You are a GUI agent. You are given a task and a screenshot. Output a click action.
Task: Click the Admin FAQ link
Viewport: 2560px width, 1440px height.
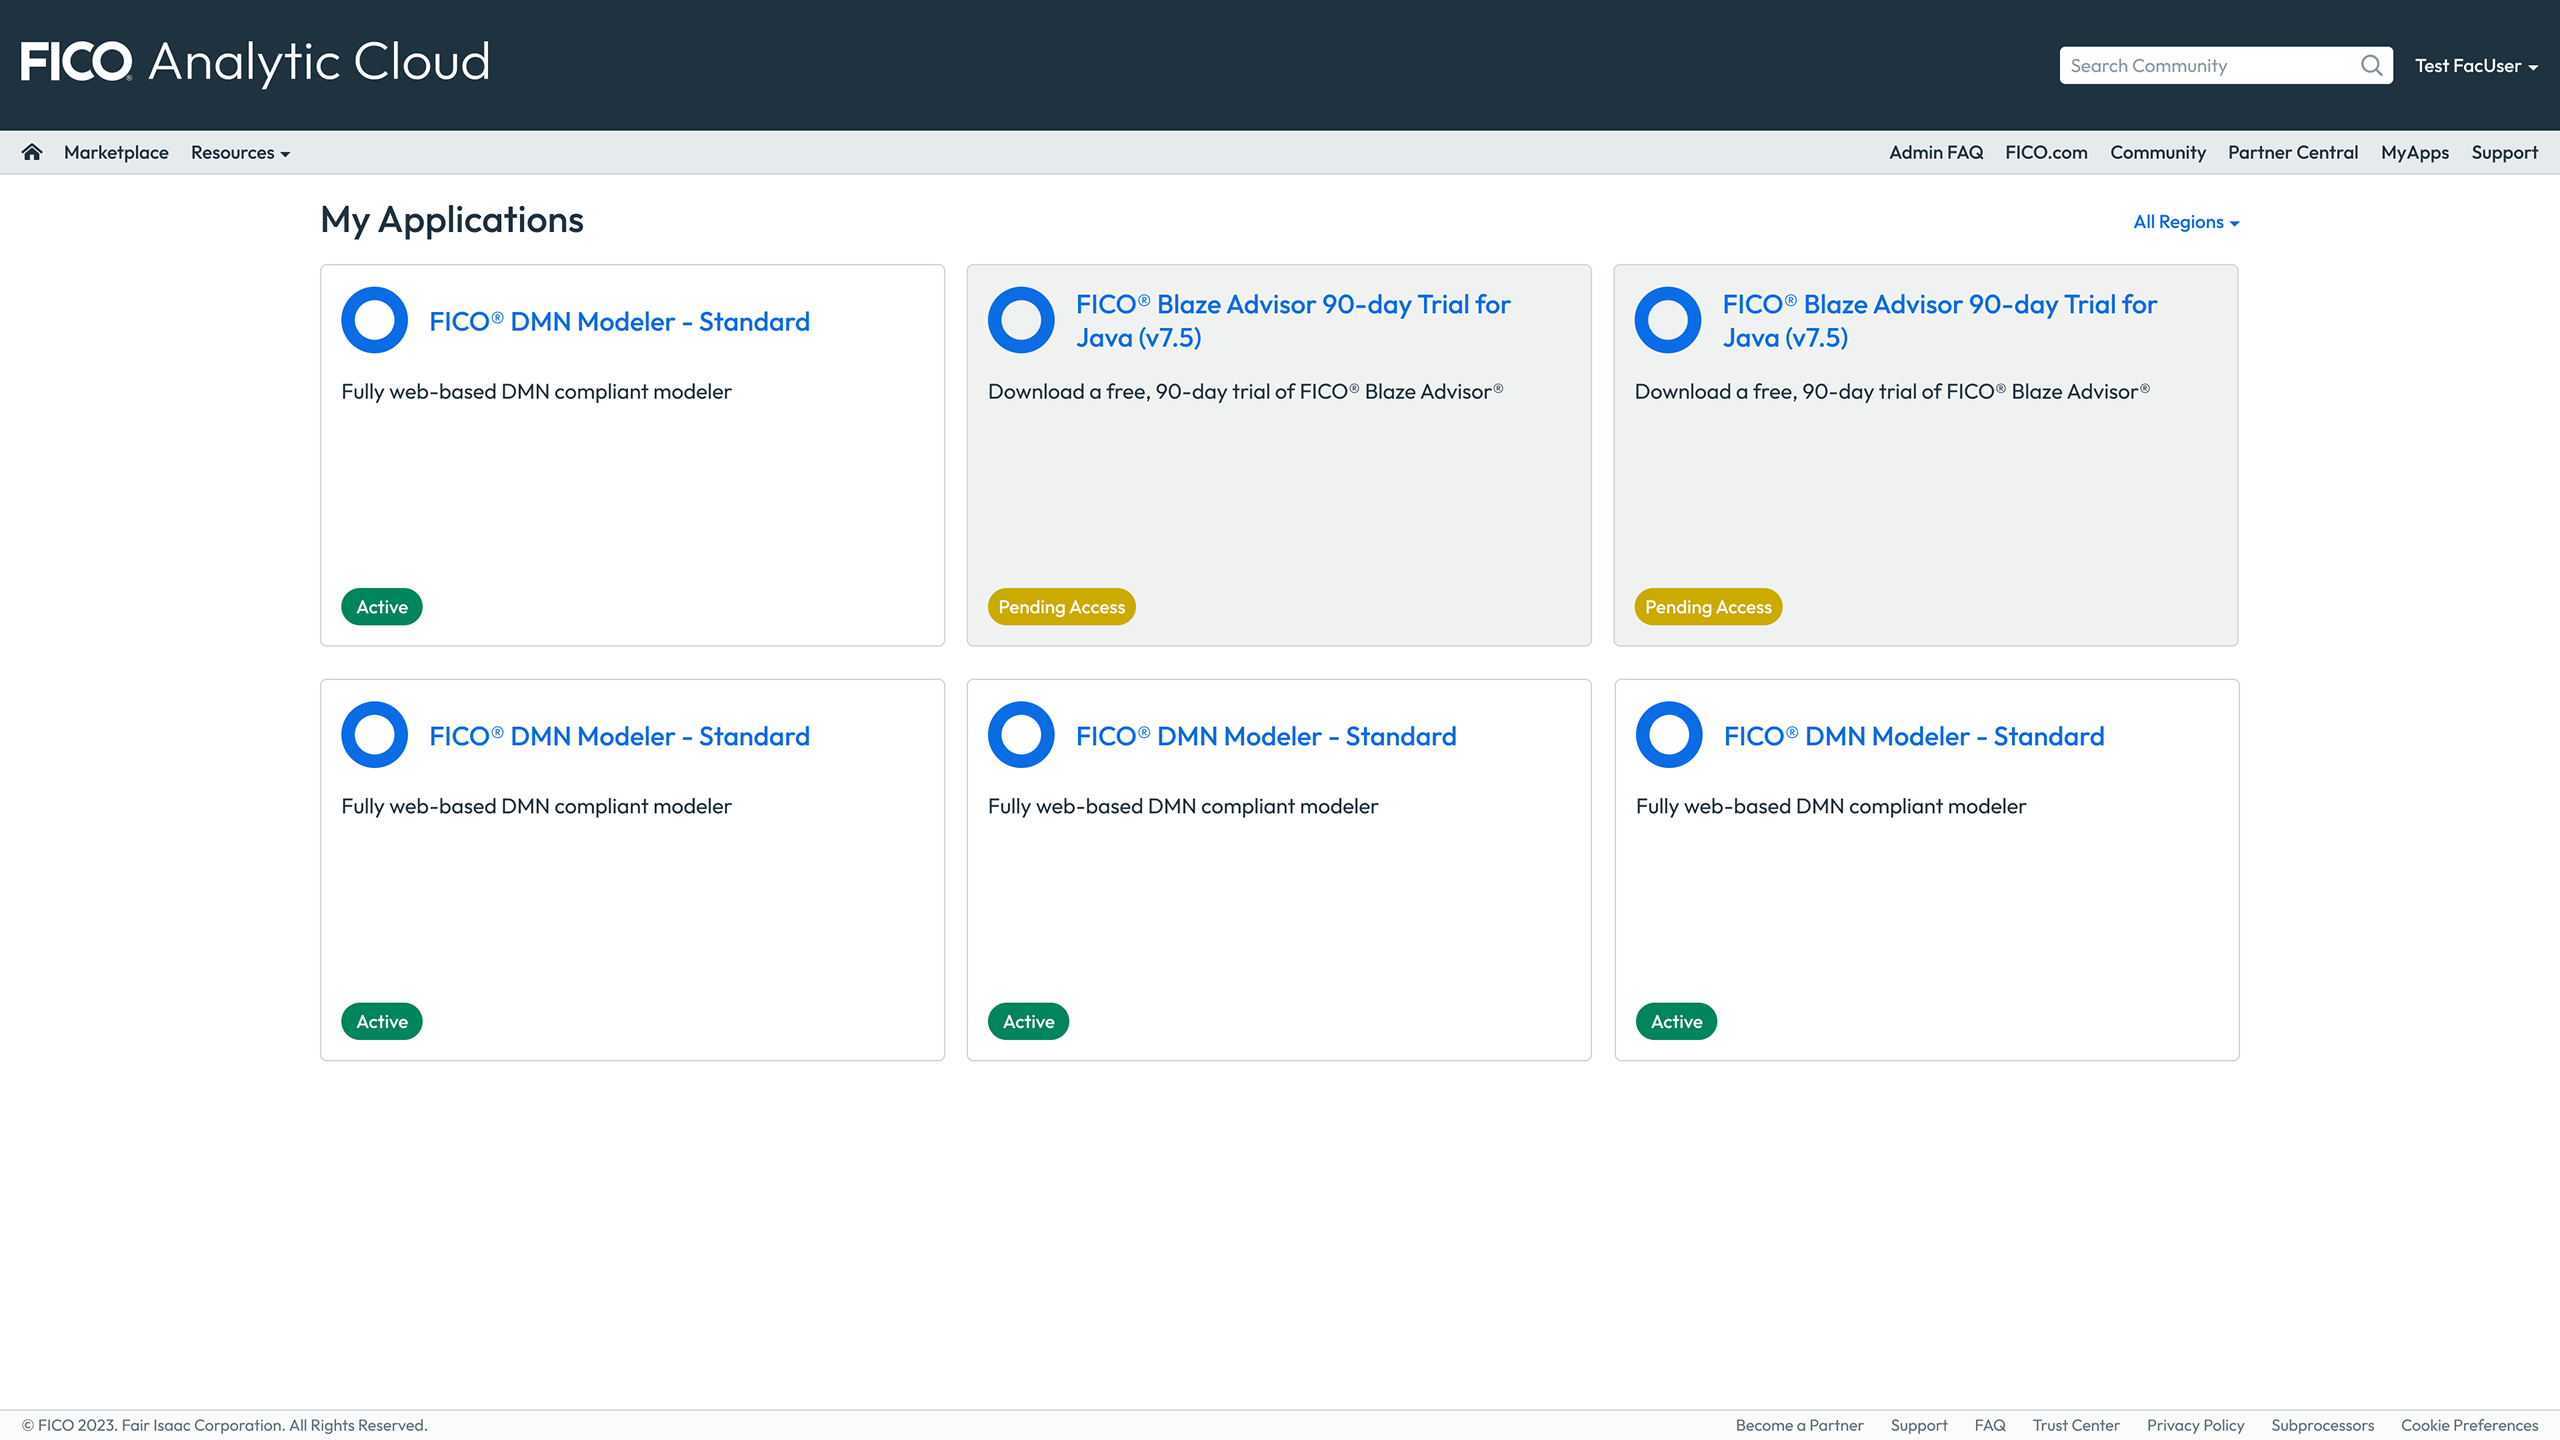[1935, 153]
